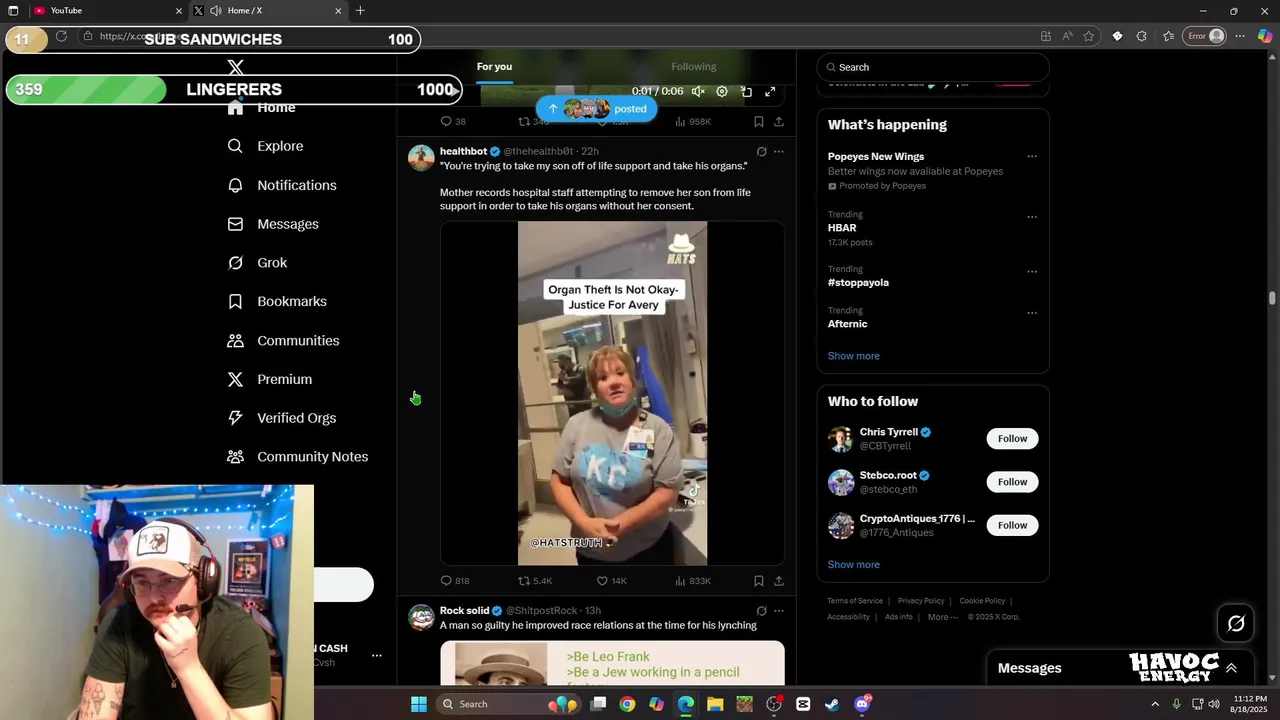Add page to browser favorites star
1280x720 pixels.
1089,36
